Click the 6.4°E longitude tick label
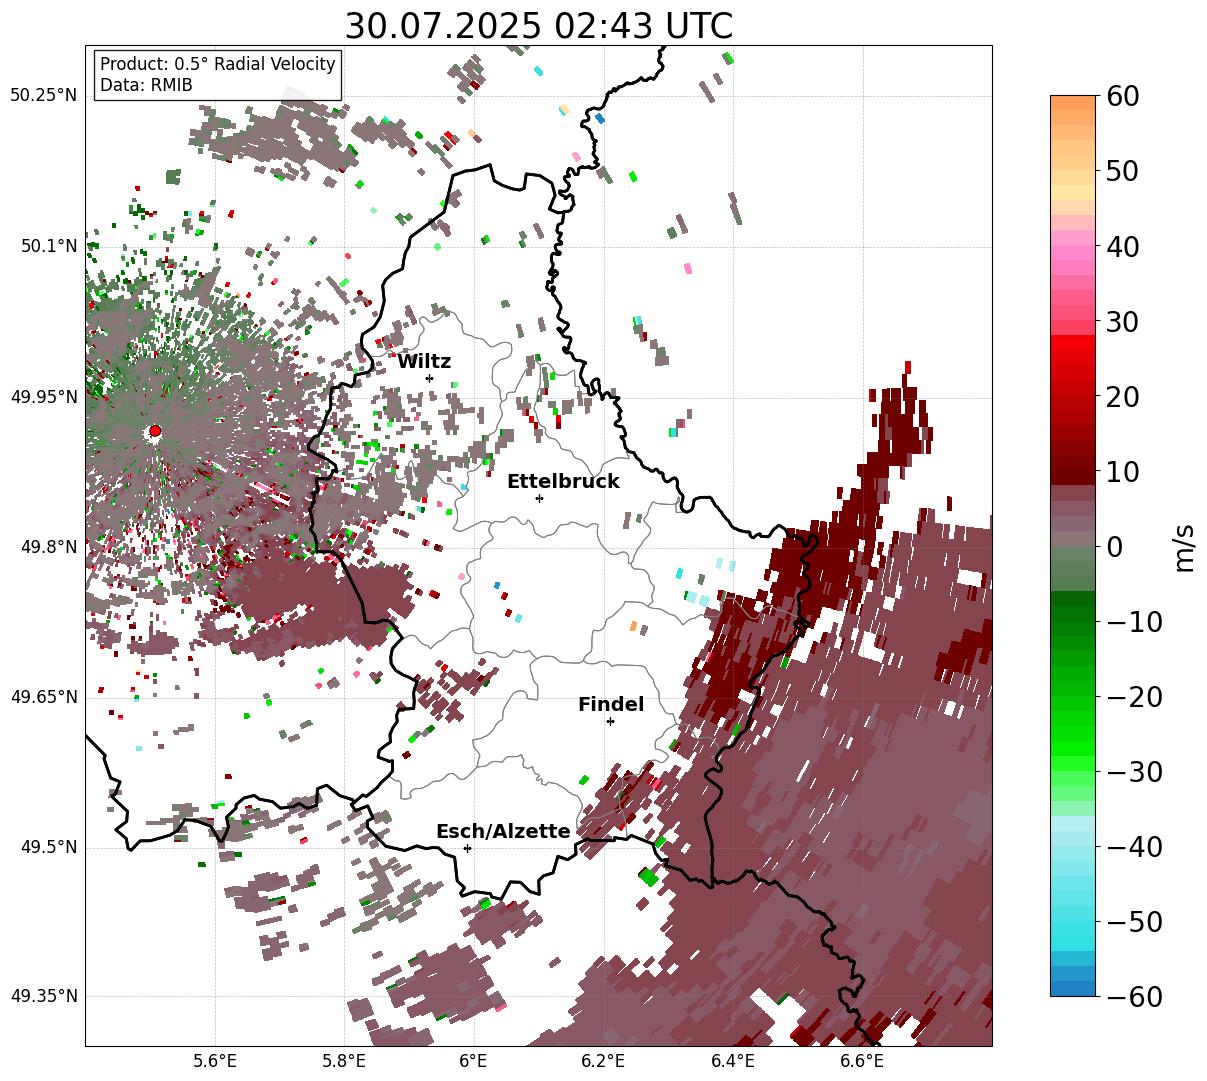The height and width of the screenshot is (1081, 1207). coord(733,1062)
